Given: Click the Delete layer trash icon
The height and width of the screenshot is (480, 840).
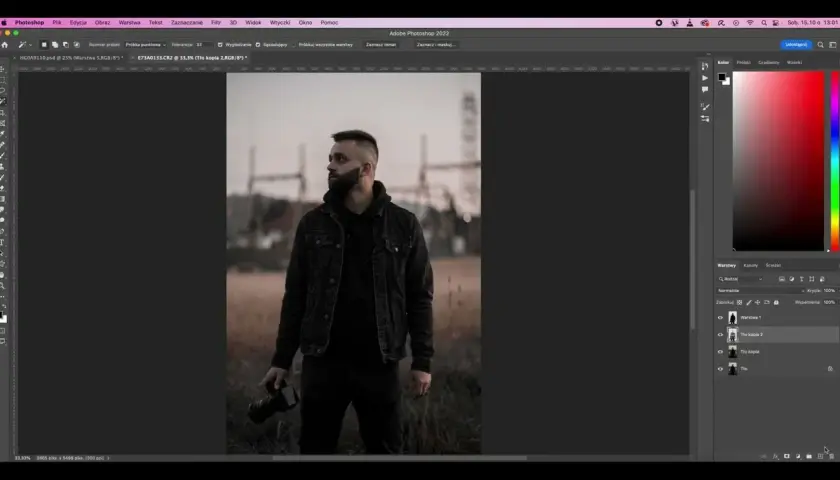Looking at the screenshot, I should coord(831,456).
